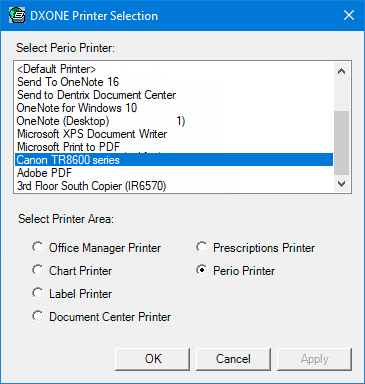The image size is (365, 384).
Task: Pick Microsoft XPS Document Writer entry
Action: point(174,134)
